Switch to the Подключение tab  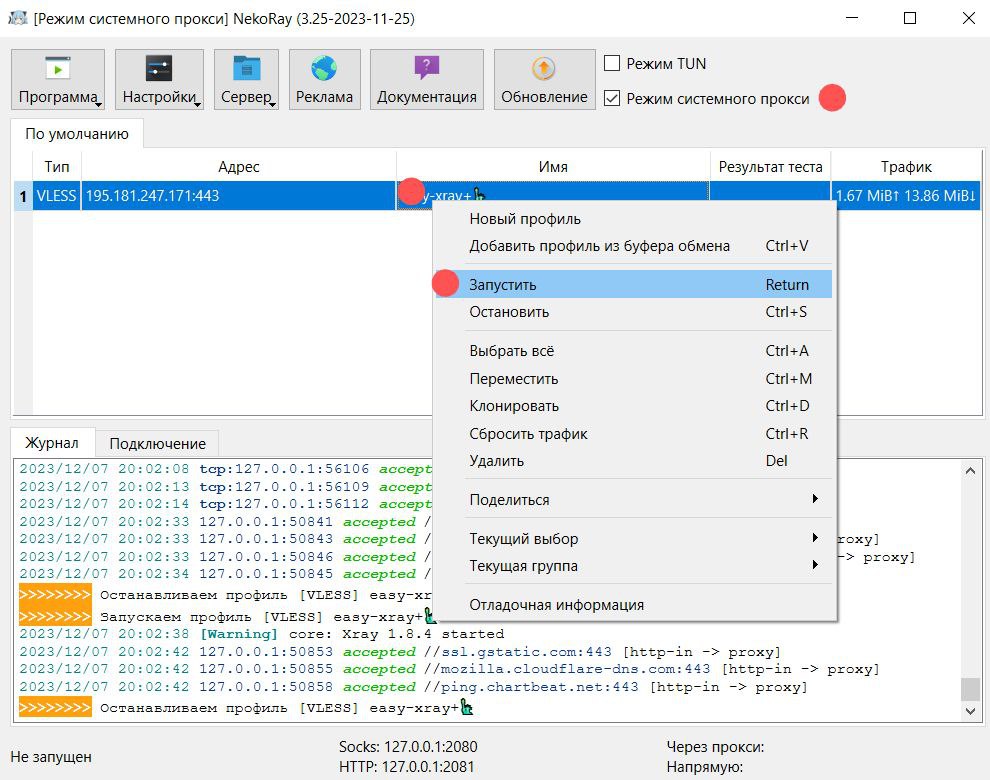click(157, 444)
